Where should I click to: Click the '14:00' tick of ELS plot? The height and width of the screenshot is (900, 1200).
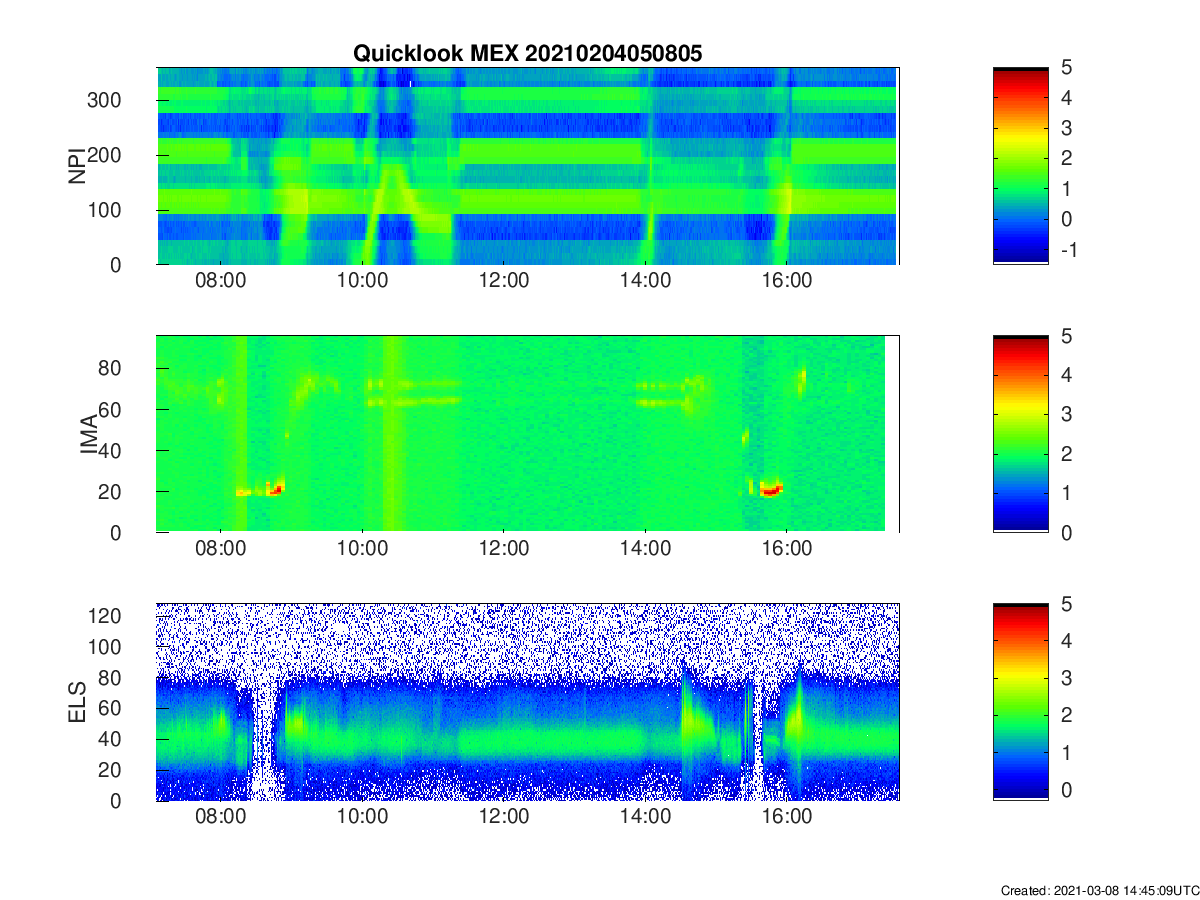pos(646,817)
